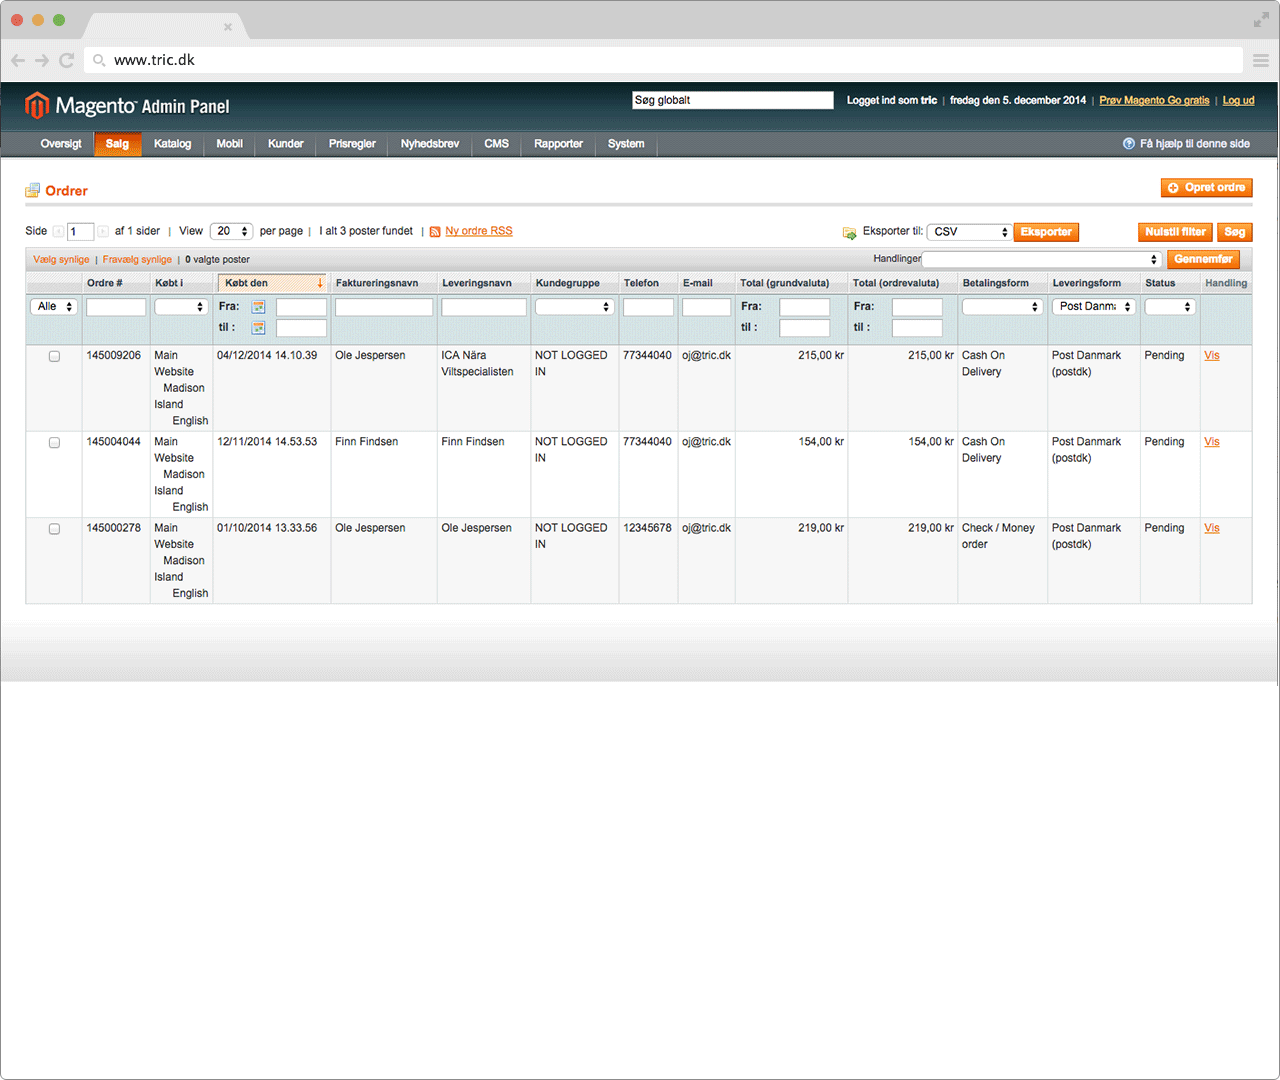Click the browser reload icon
This screenshot has width=1280, height=1080.
tap(67, 60)
